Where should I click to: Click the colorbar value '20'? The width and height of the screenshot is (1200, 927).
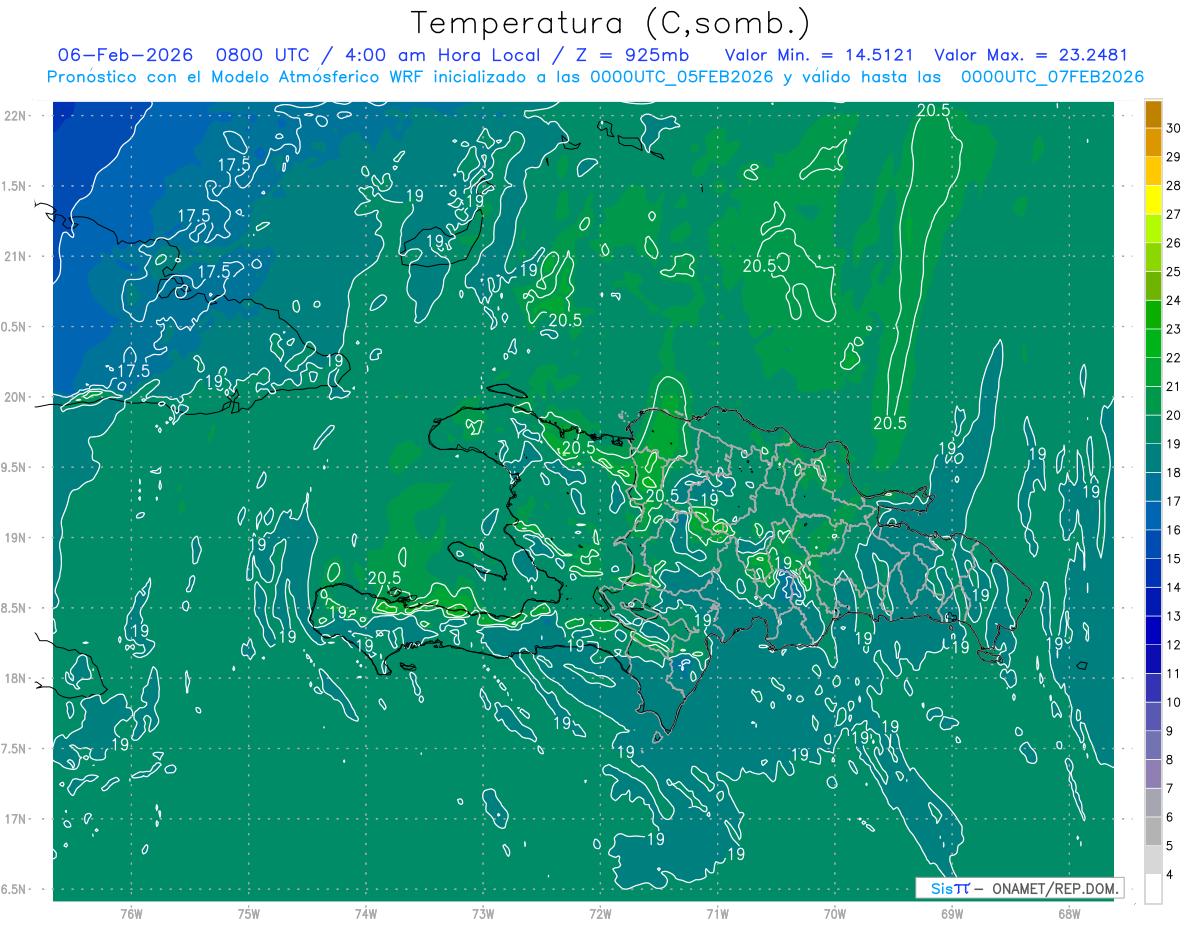coord(1174,415)
